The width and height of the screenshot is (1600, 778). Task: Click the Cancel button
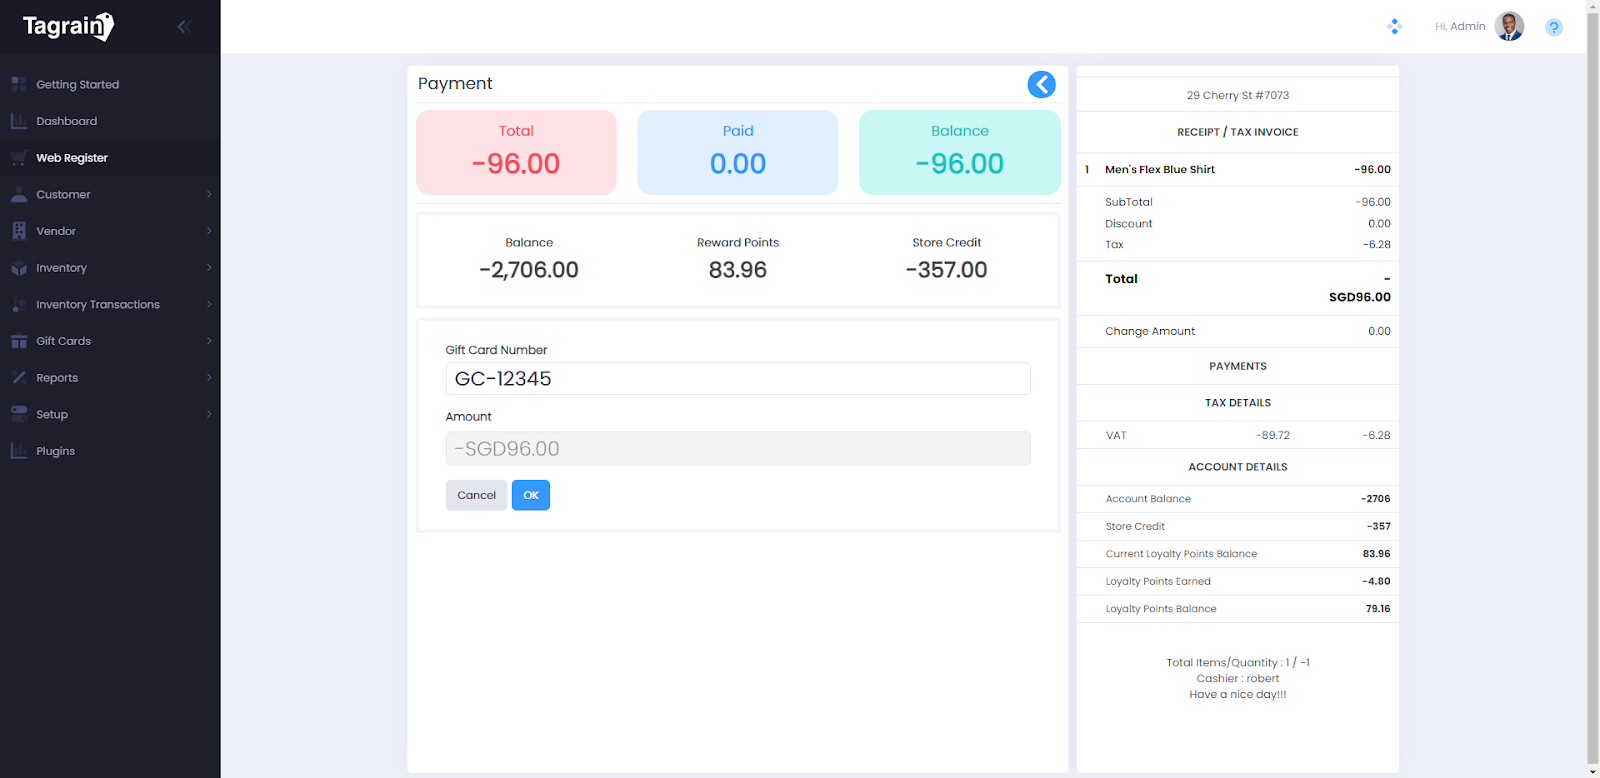pyautogui.click(x=476, y=495)
